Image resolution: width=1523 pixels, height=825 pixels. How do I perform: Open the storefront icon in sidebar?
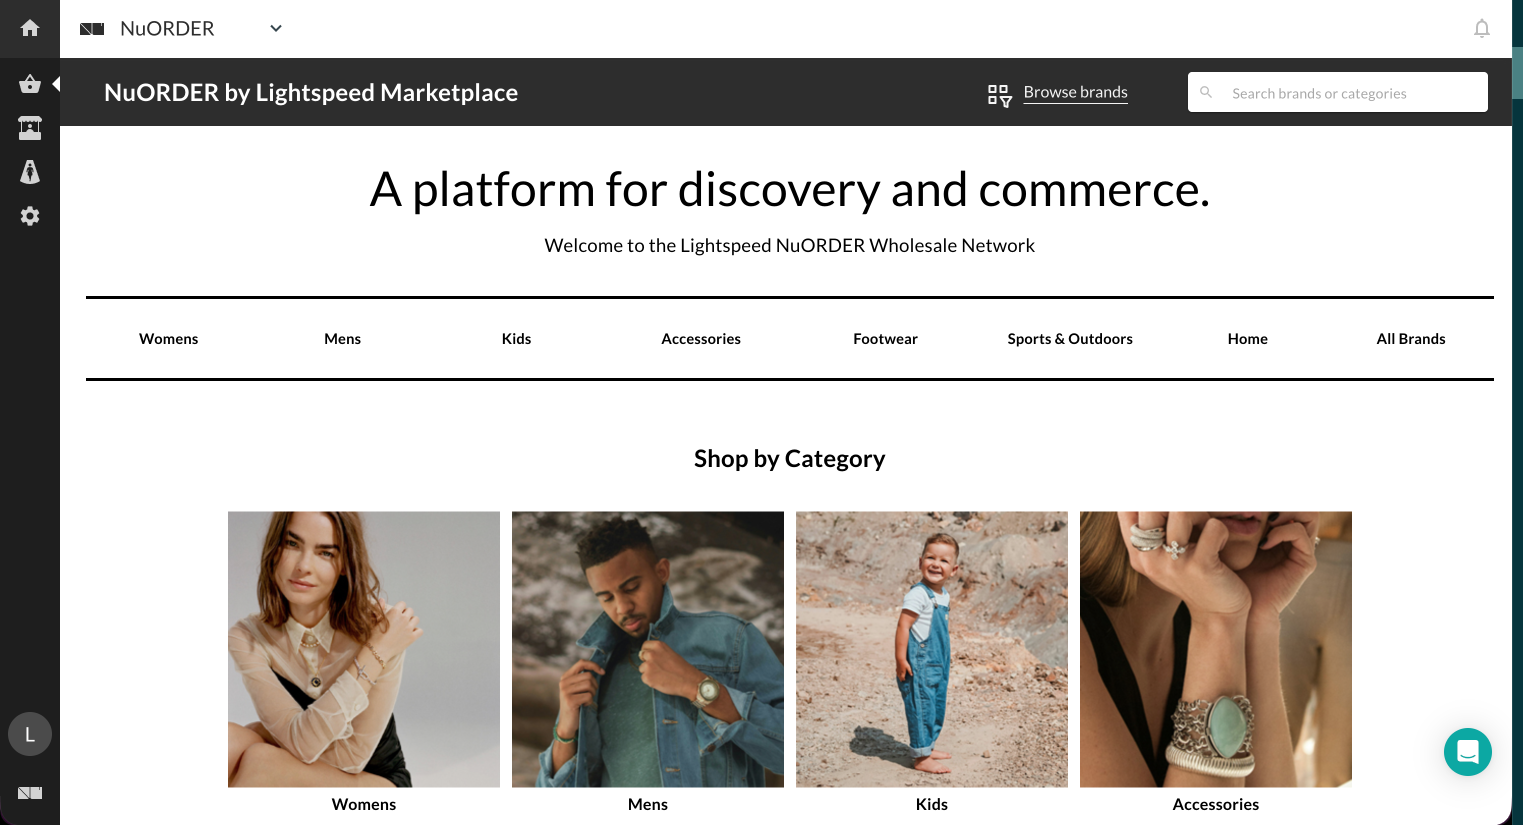pos(30,128)
